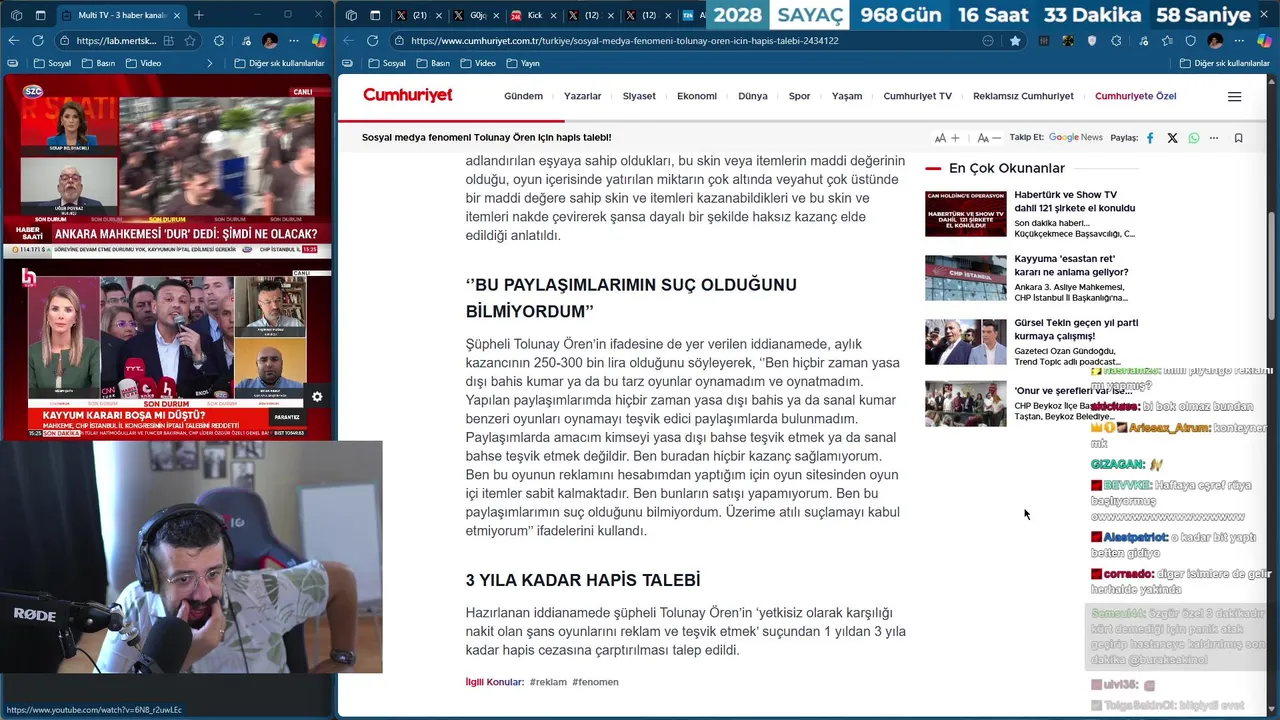The width and height of the screenshot is (1280, 720).
Task: Open the Extensions puzzle icon in right window
Action: point(1116,41)
